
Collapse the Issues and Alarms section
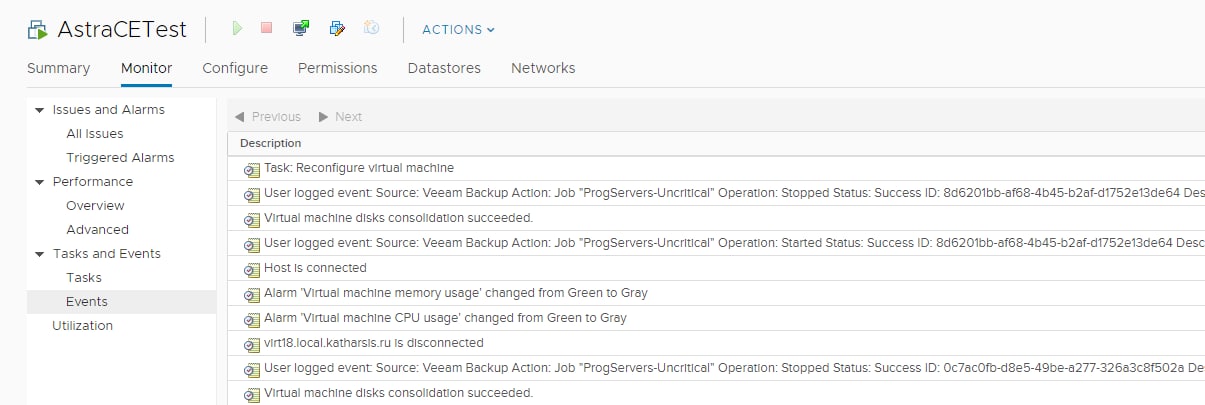coord(40,110)
